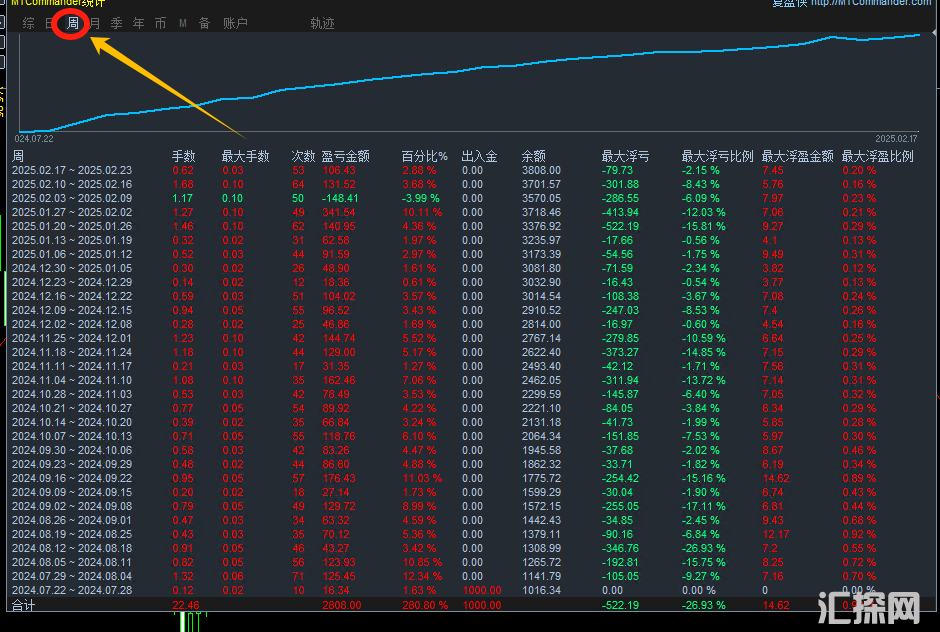940x632 pixels.
Task: Select the 2025.02.03 ~ 2025.02.09 week row
Action: [72, 199]
